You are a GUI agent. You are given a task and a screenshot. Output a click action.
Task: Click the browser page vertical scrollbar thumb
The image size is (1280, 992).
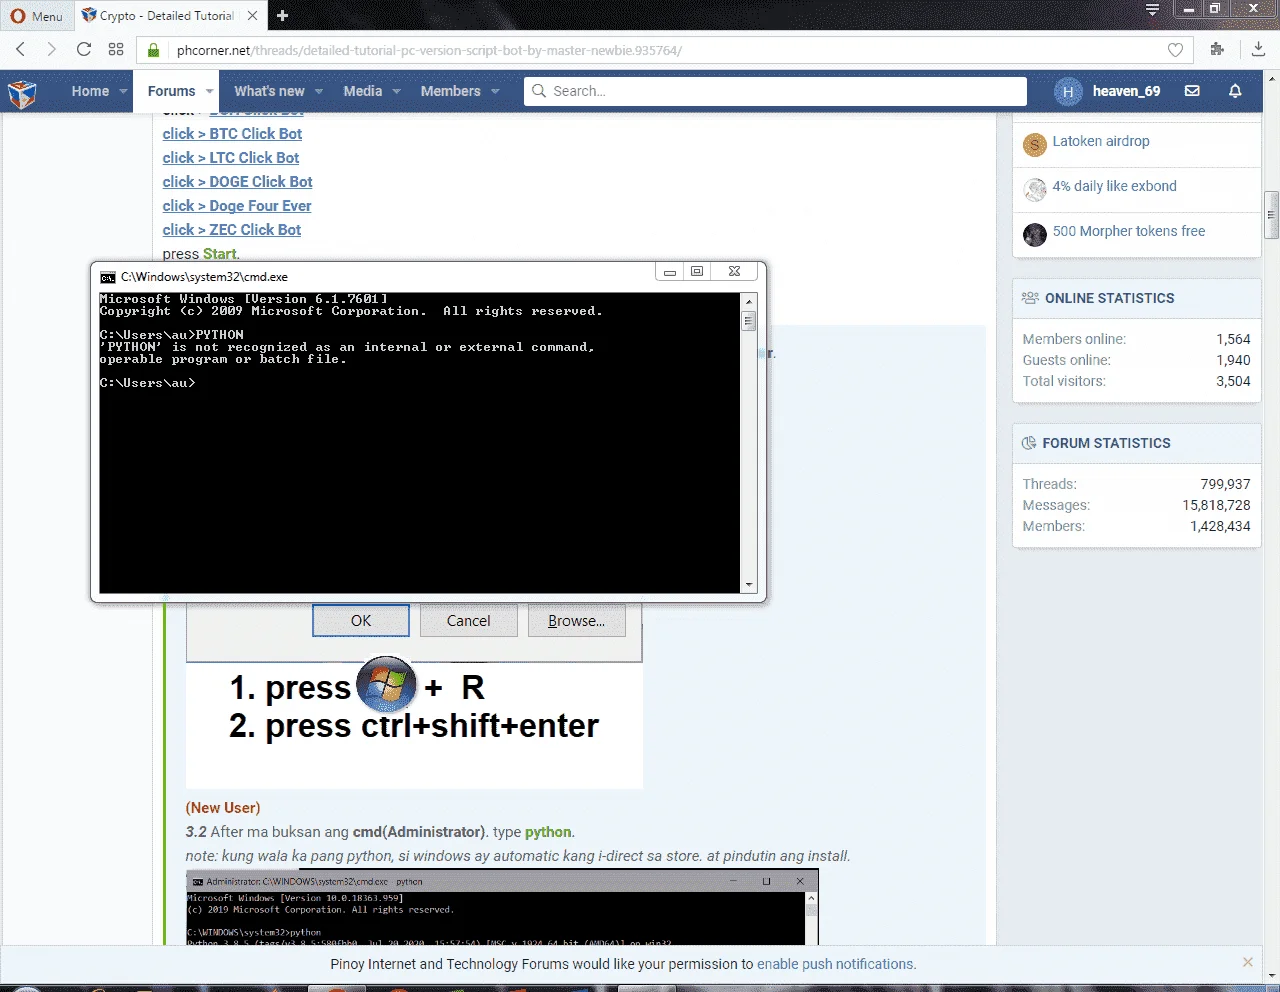pos(1272,214)
